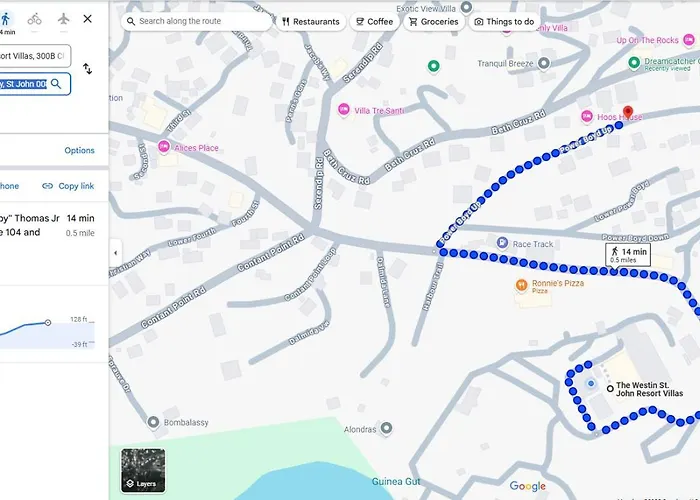Screen dimensions: 700x500
Task: Filter by Restaurants chip
Action: point(311,21)
